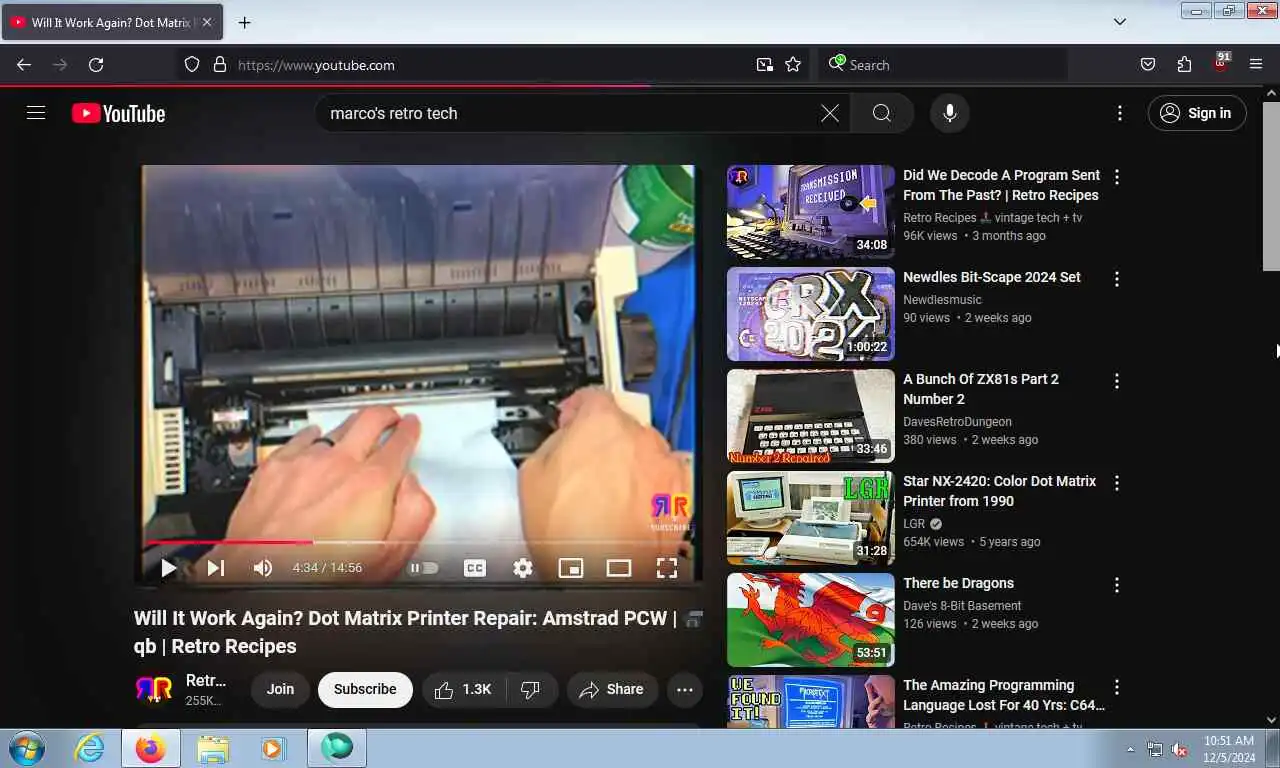Close the 'Will It Work Again' tab
Image resolution: width=1280 pixels, height=768 pixels.
click(206, 22)
